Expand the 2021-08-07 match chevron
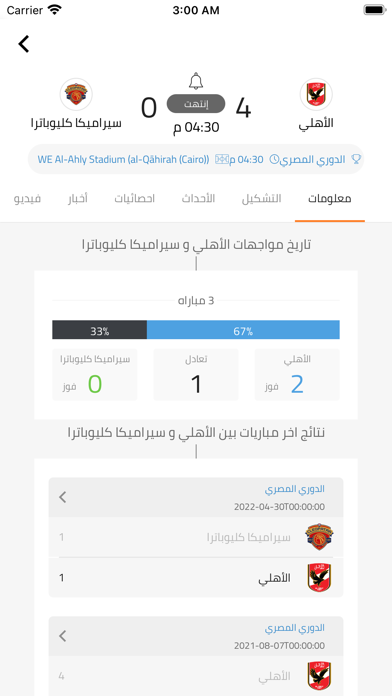The height and width of the screenshot is (696, 392). tap(63, 636)
